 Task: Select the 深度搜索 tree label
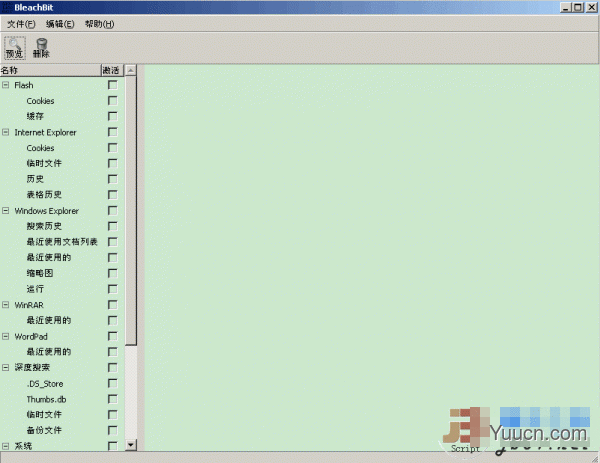click(x=32, y=367)
